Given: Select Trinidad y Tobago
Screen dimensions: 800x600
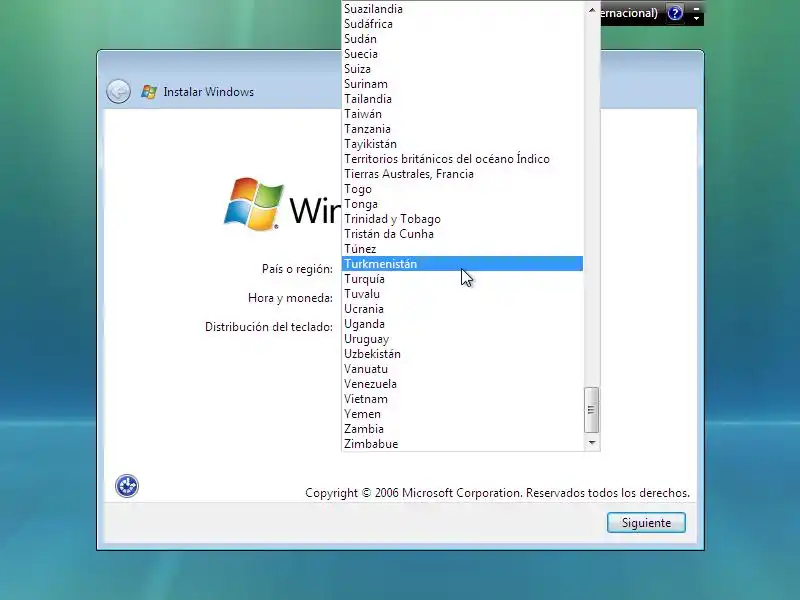Looking at the screenshot, I should 462,219.
